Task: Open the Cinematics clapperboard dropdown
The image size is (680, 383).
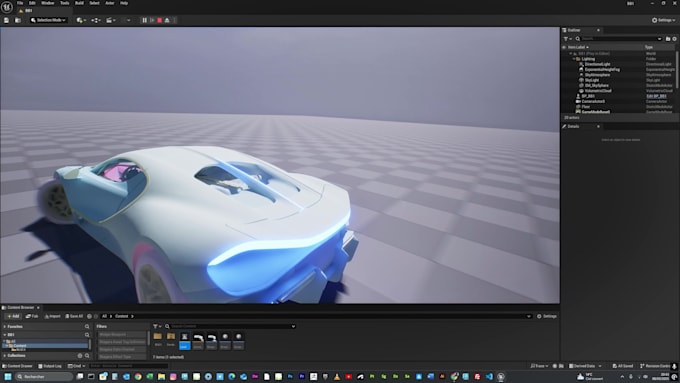Action: point(111,20)
